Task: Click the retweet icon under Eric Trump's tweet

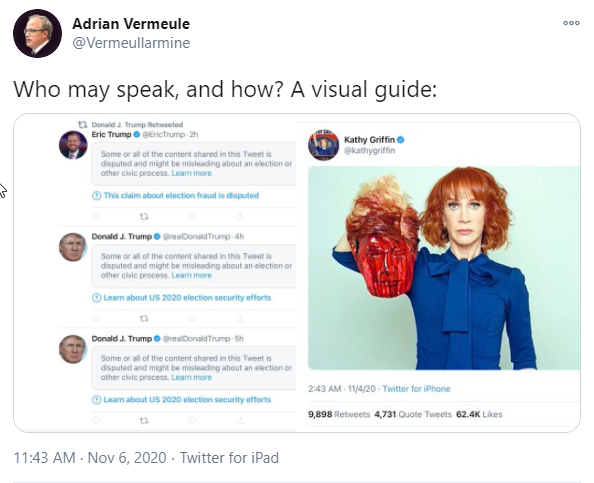Action: tap(144, 217)
